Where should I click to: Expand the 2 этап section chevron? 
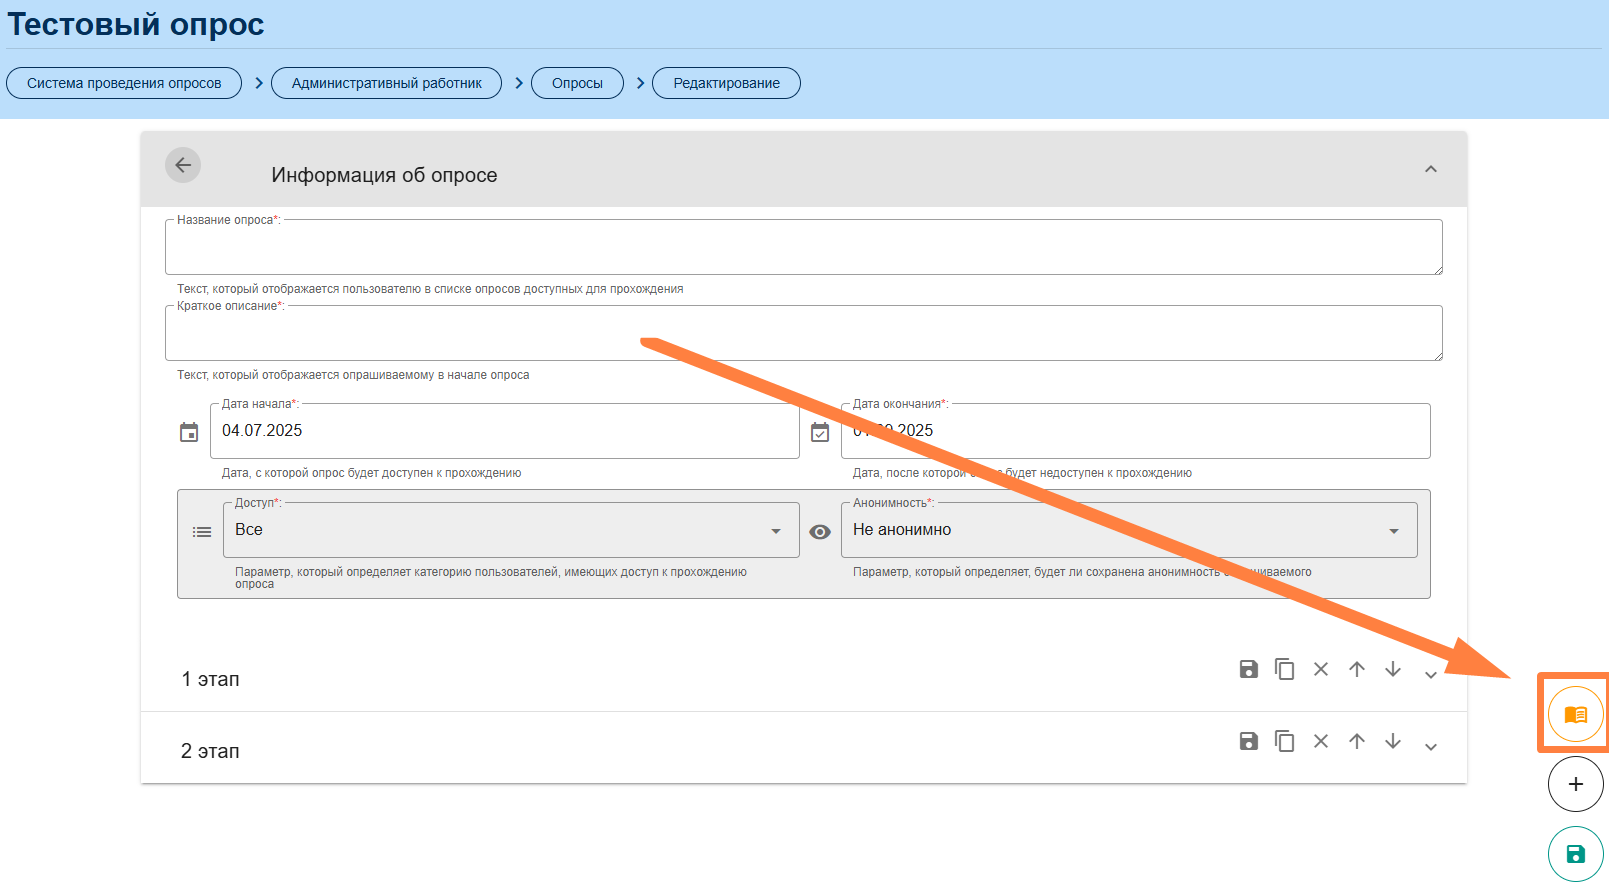[1430, 747]
